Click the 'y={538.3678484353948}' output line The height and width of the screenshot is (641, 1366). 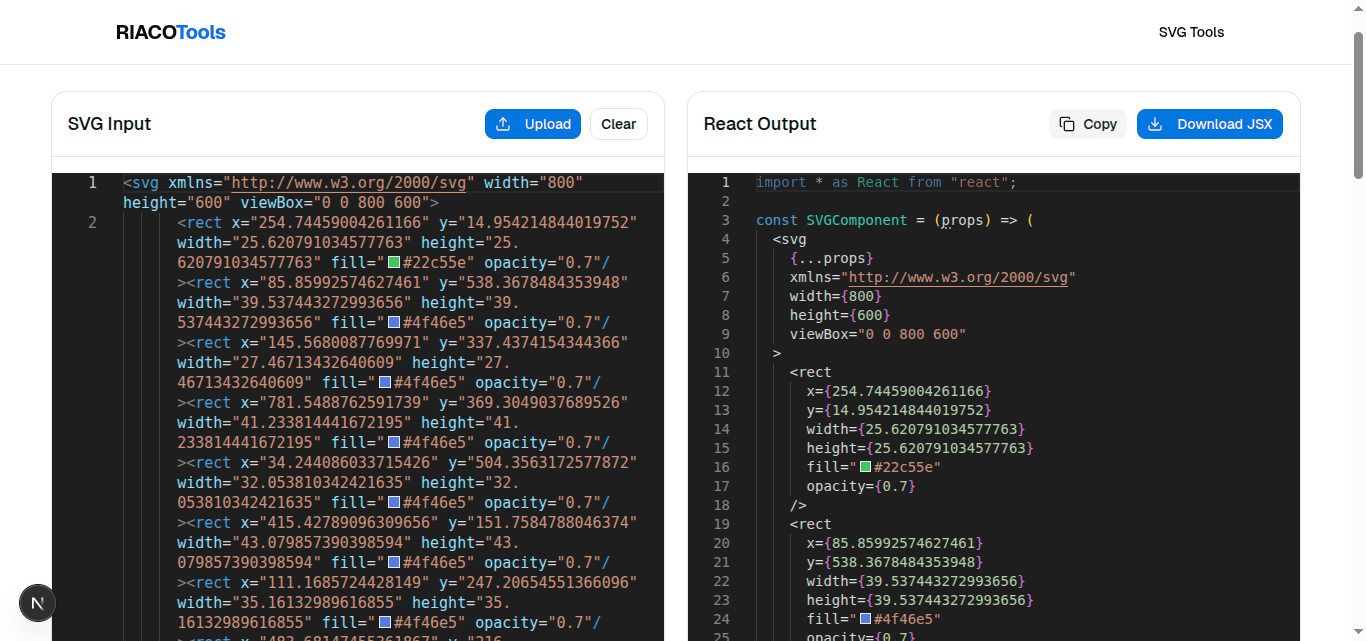tap(895, 562)
